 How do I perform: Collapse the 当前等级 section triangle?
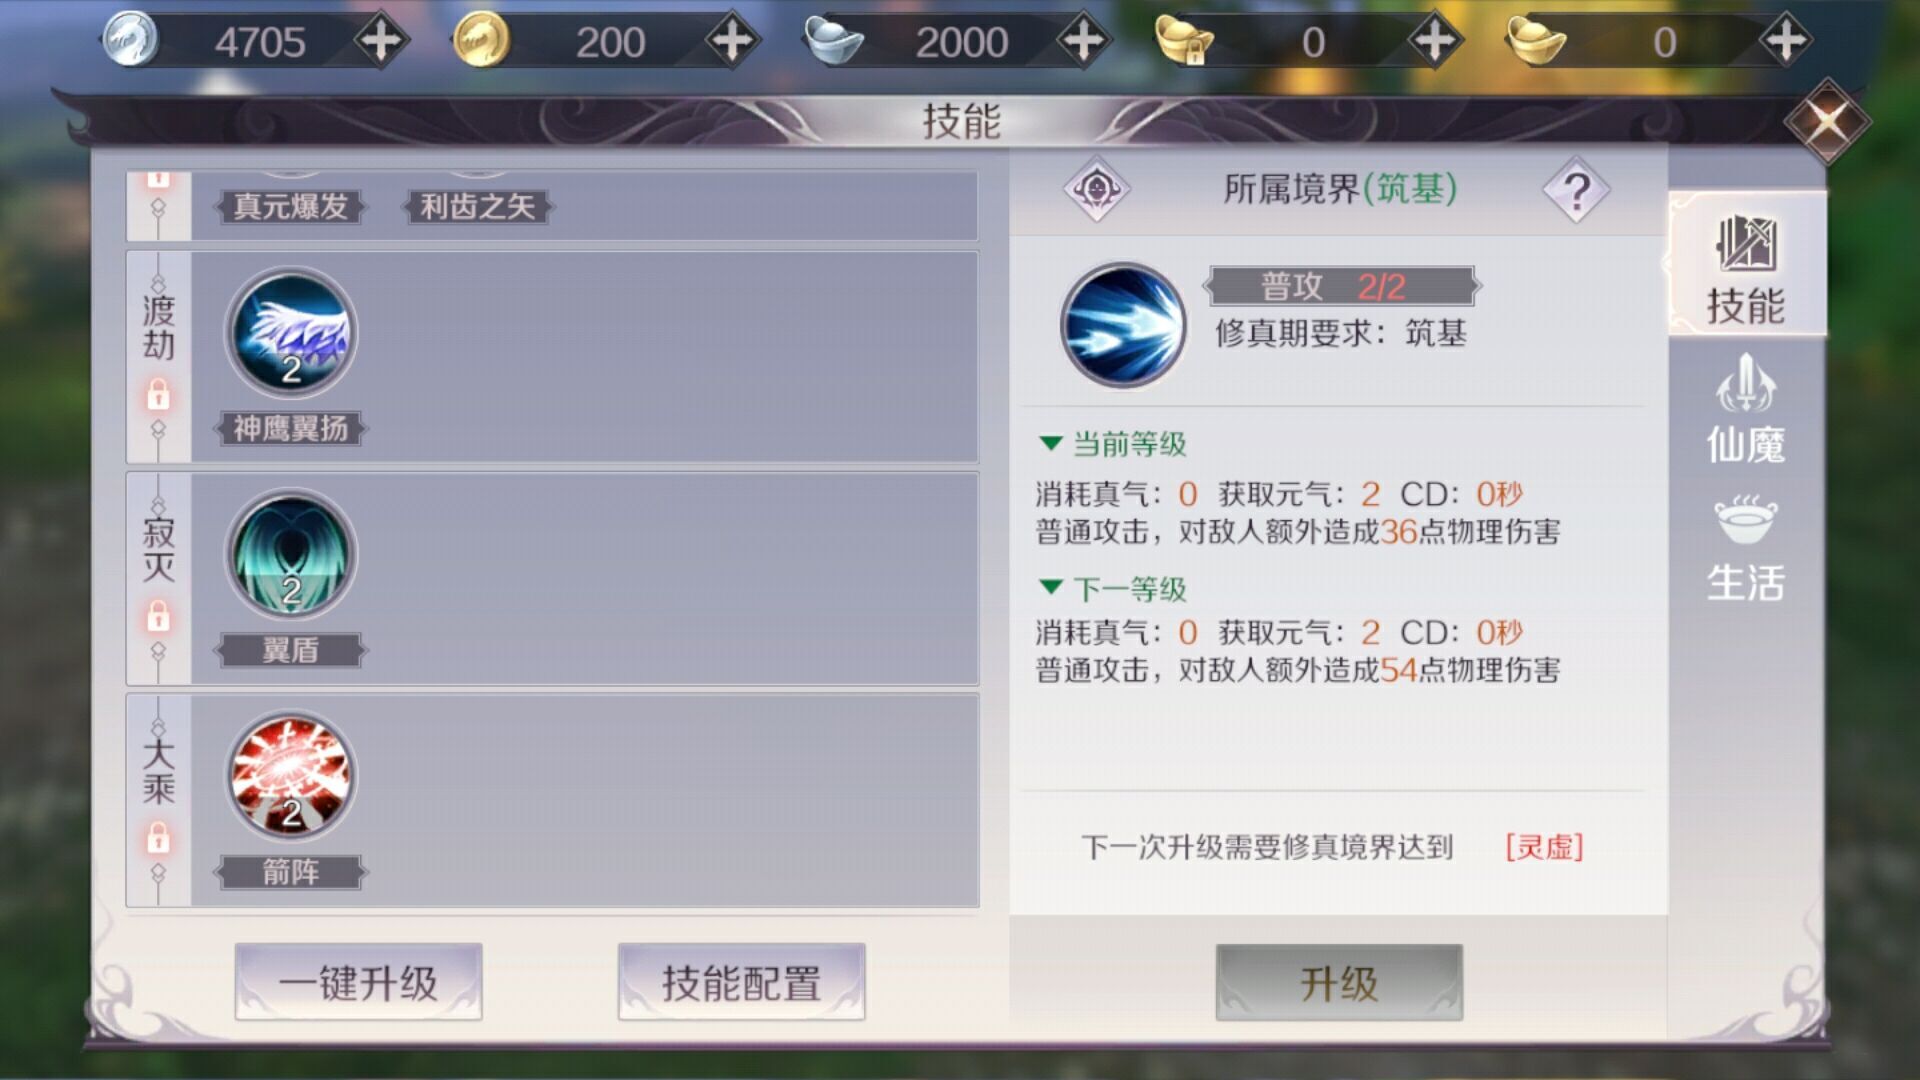tap(1050, 442)
